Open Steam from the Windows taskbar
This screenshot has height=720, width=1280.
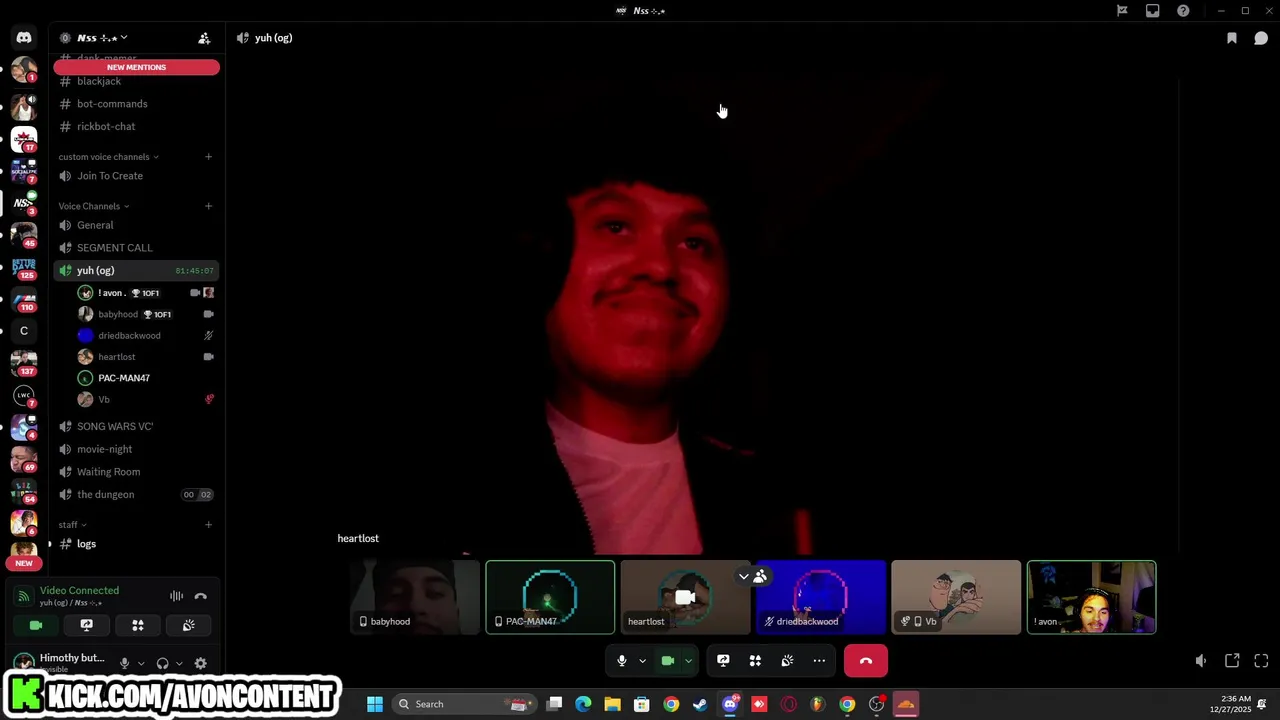coord(700,704)
